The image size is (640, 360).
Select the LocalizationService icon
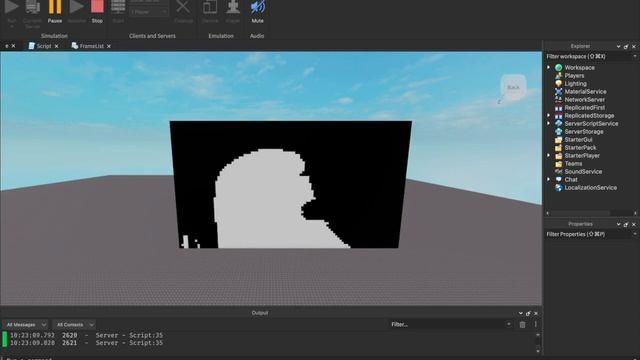tap(558, 187)
